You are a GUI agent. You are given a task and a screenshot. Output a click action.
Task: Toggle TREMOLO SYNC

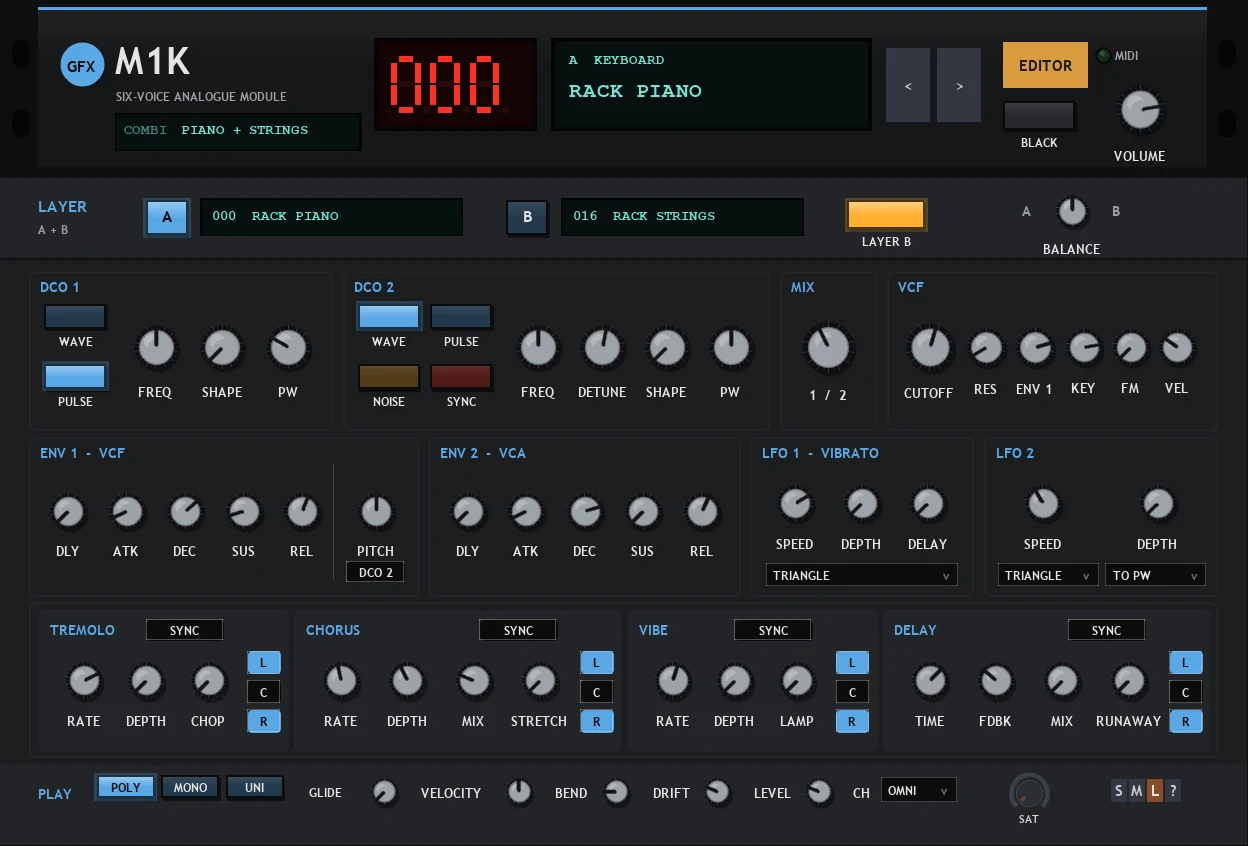(x=185, y=630)
